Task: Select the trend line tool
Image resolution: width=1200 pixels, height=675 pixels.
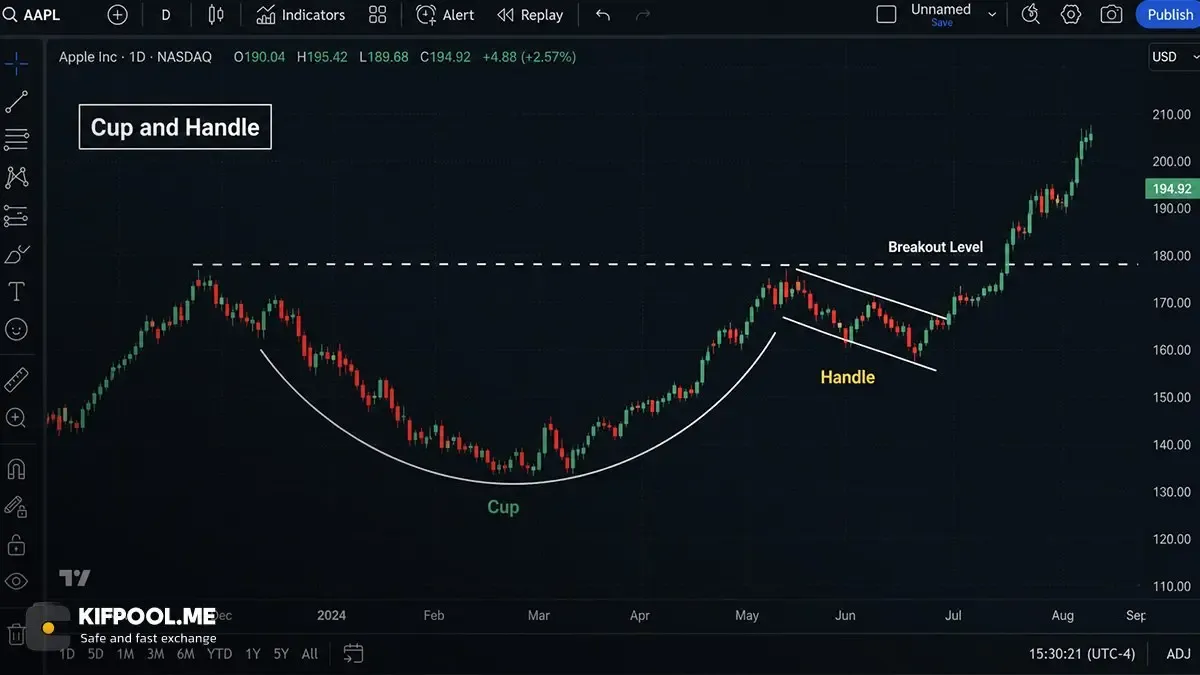Action: 16,101
